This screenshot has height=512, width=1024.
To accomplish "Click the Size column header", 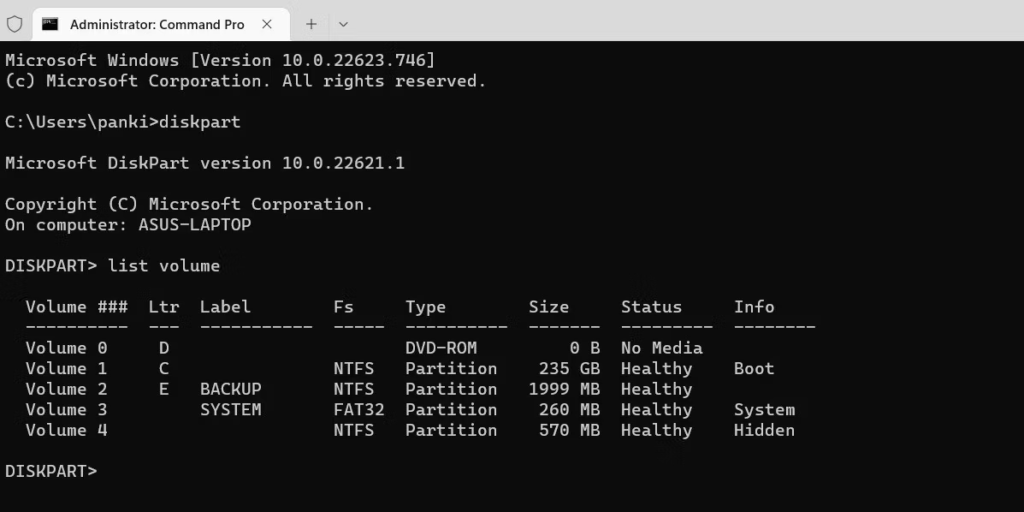I will click(x=548, y=307).
